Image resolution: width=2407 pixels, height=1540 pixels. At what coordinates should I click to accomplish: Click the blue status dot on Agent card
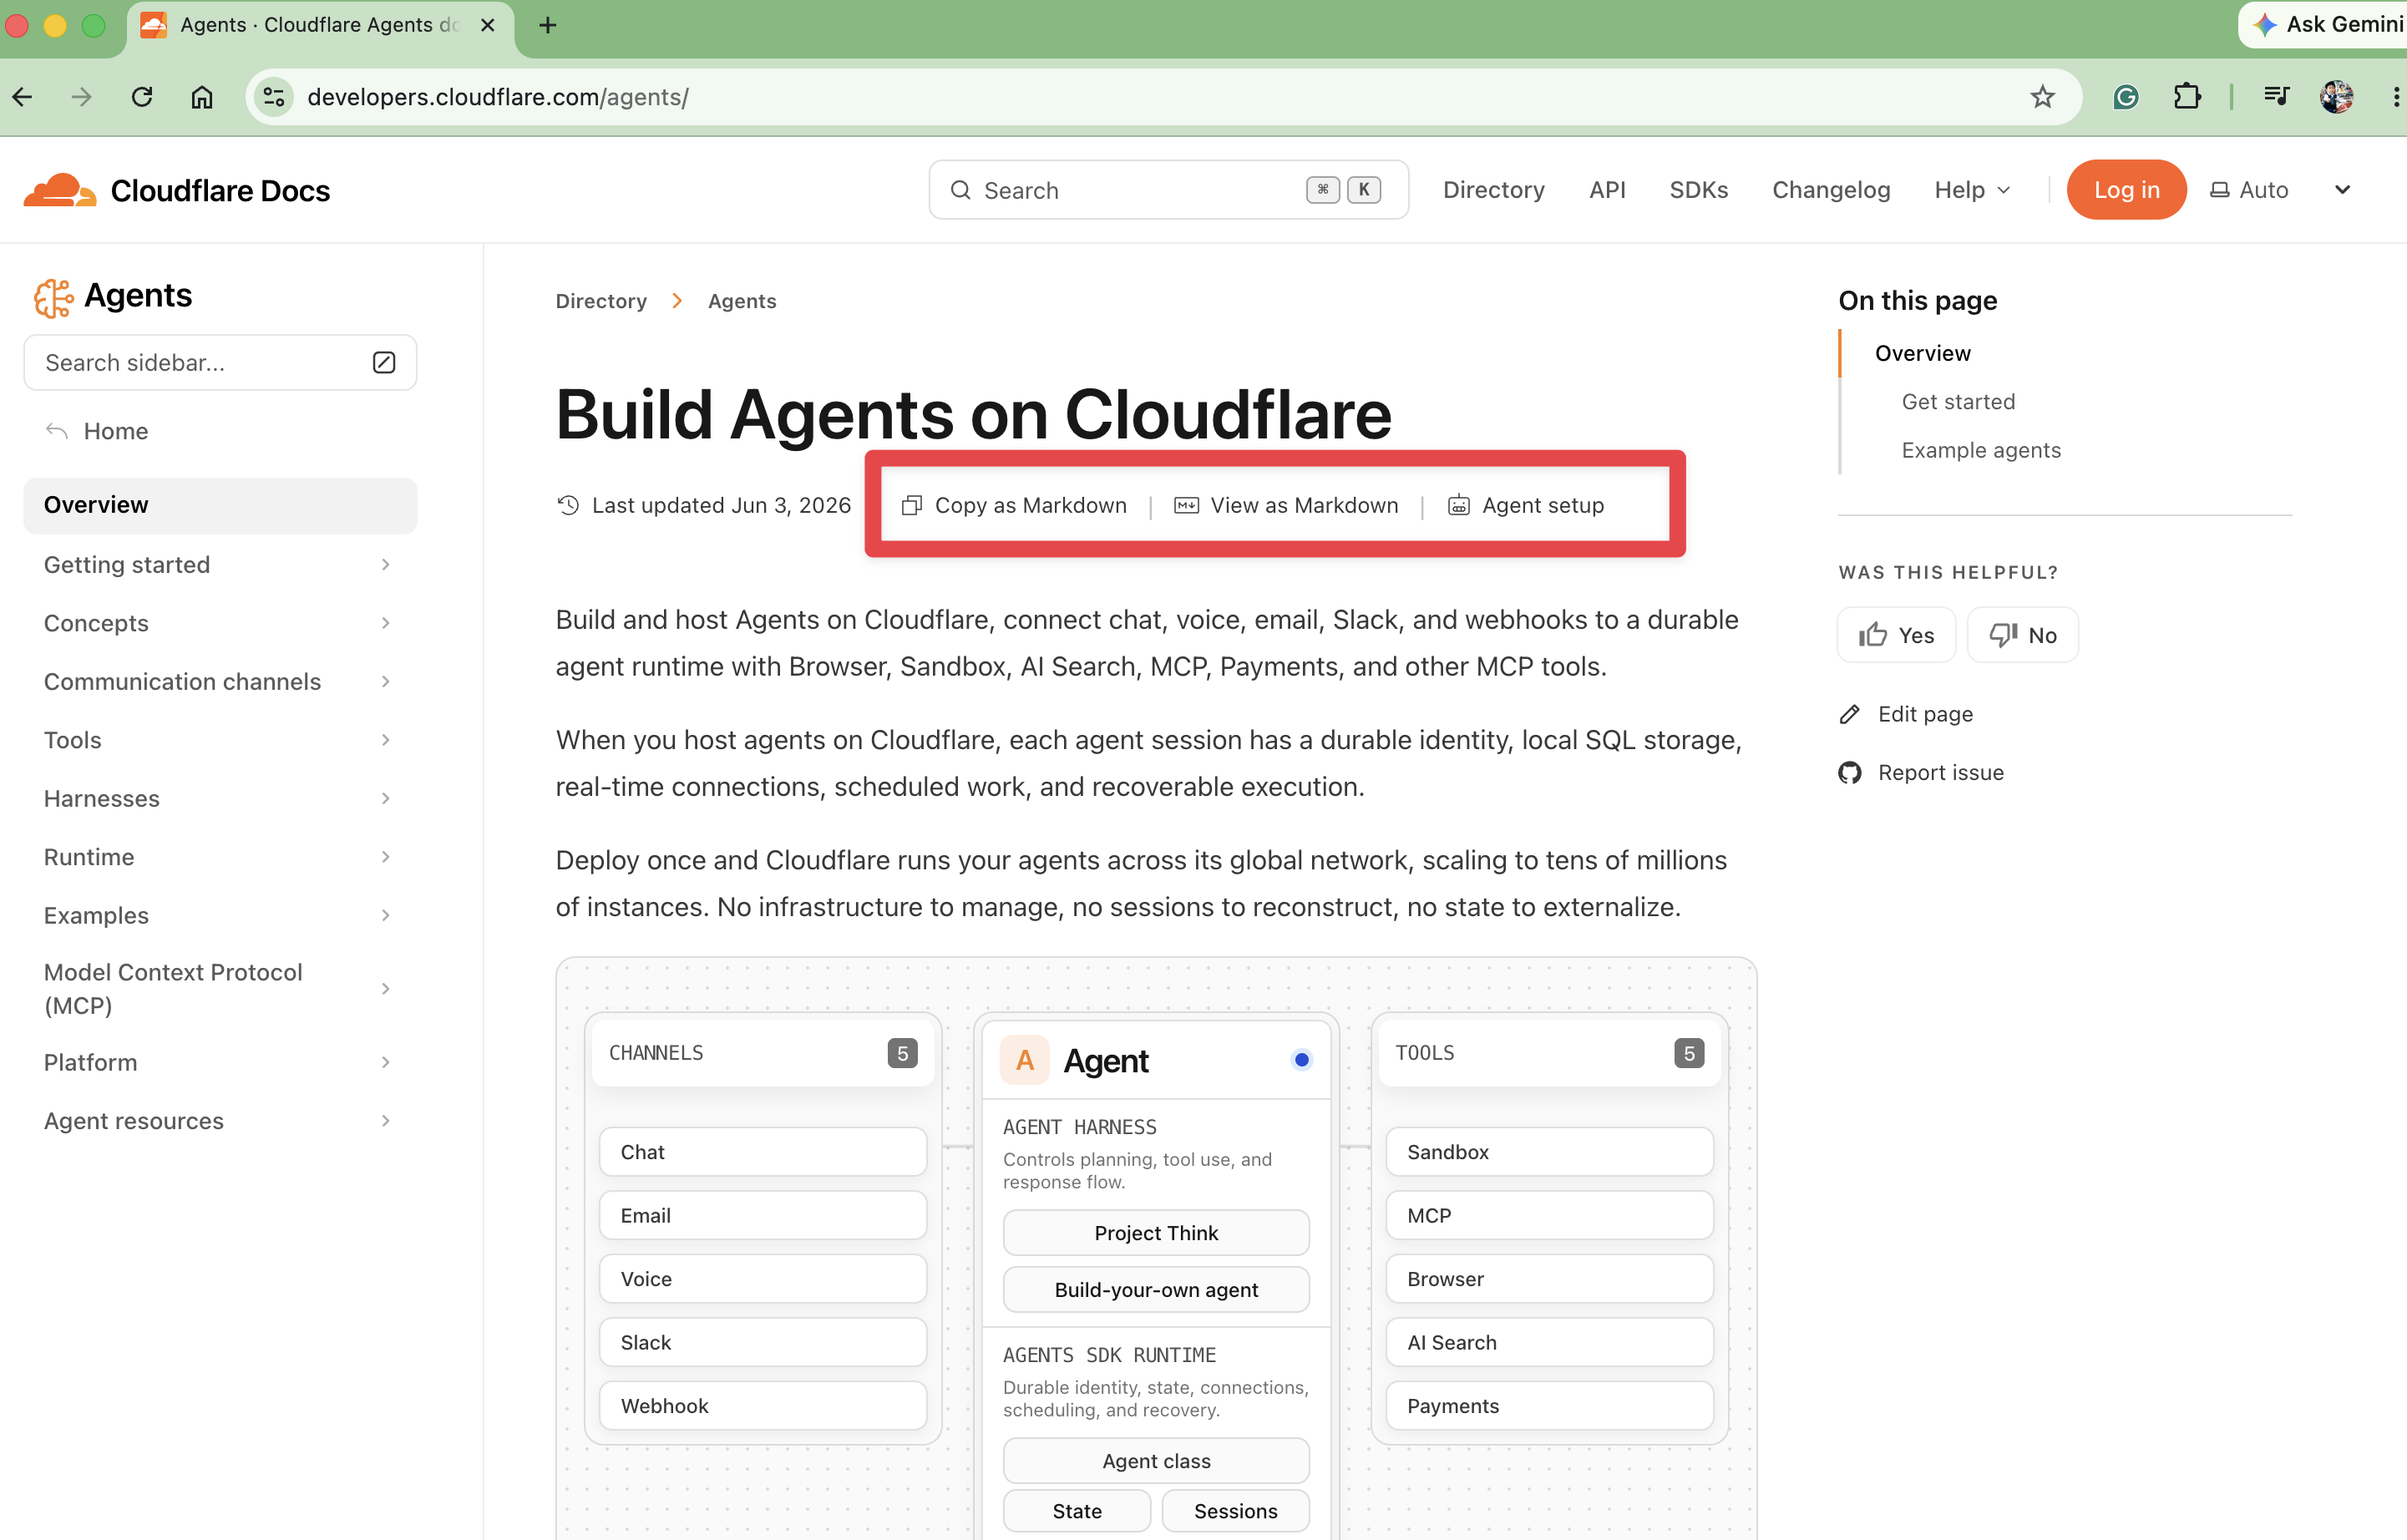[x=1301, y=1060]
